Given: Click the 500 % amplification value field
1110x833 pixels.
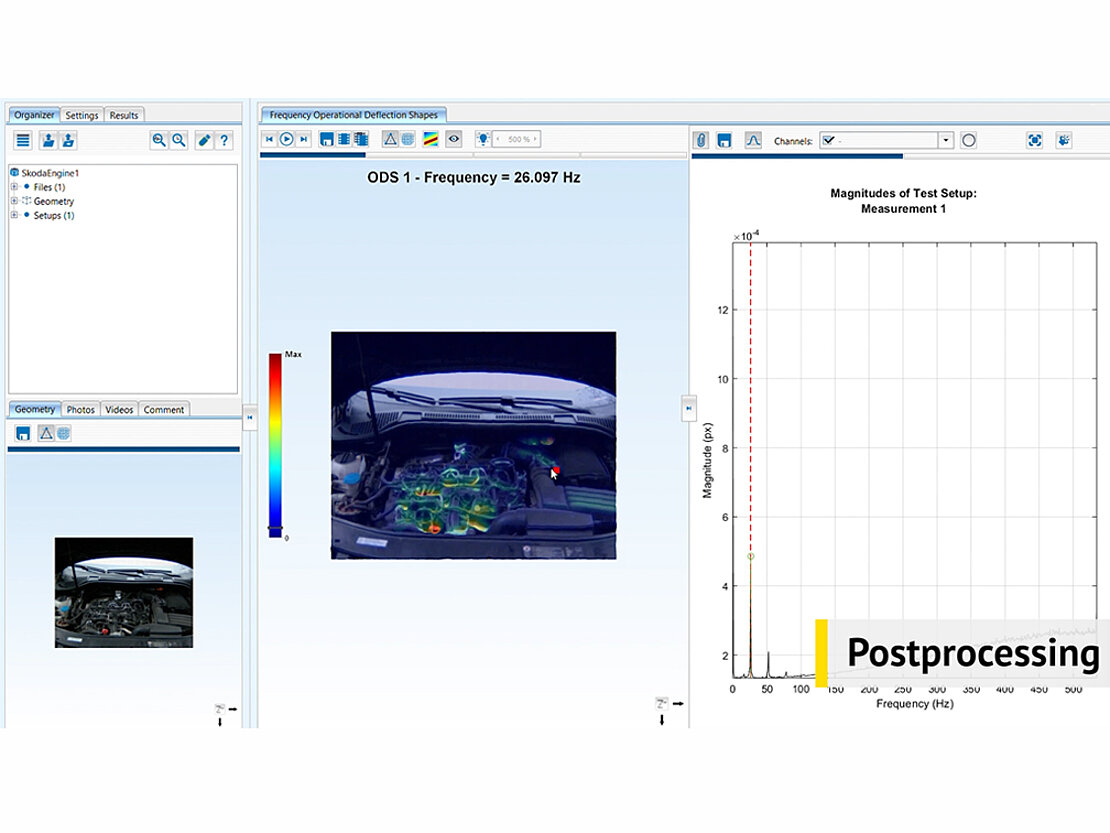Looking at the screenshot, I should (518, 139).
